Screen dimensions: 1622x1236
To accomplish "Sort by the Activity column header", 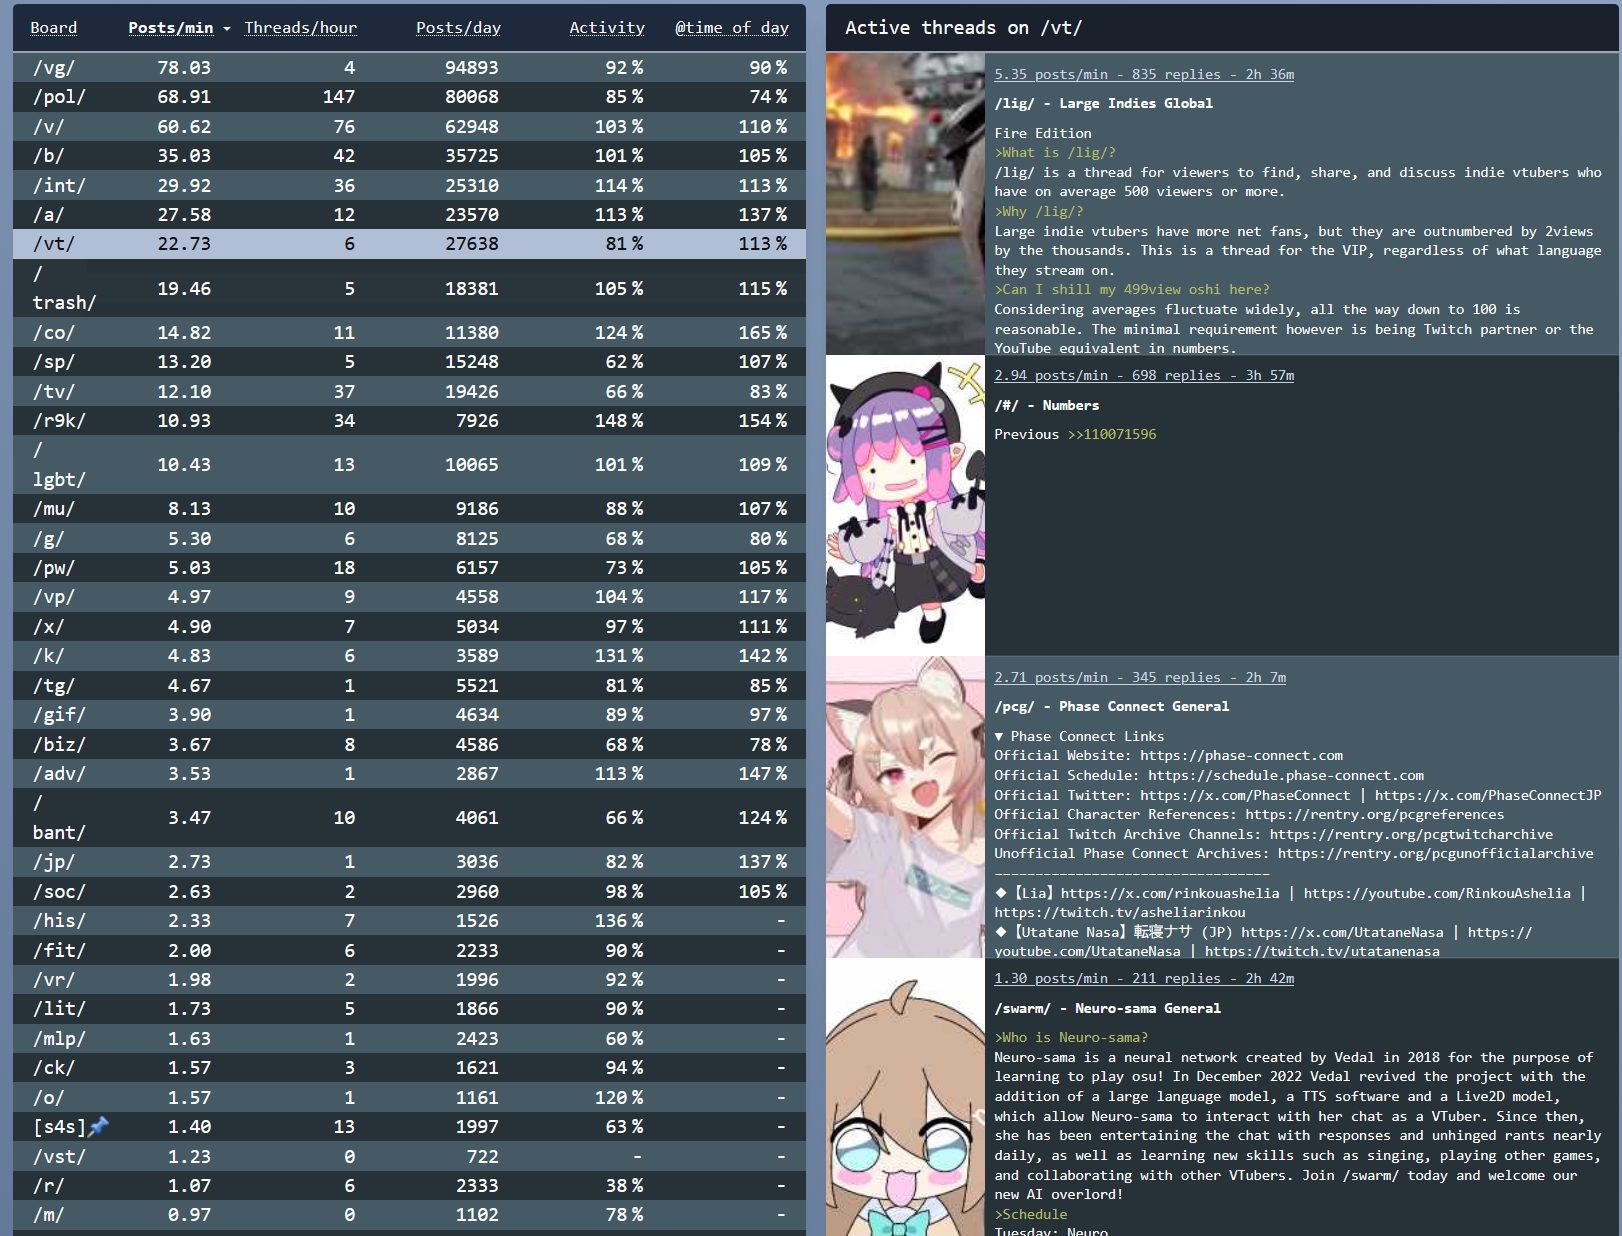I will tap(607, 28).
